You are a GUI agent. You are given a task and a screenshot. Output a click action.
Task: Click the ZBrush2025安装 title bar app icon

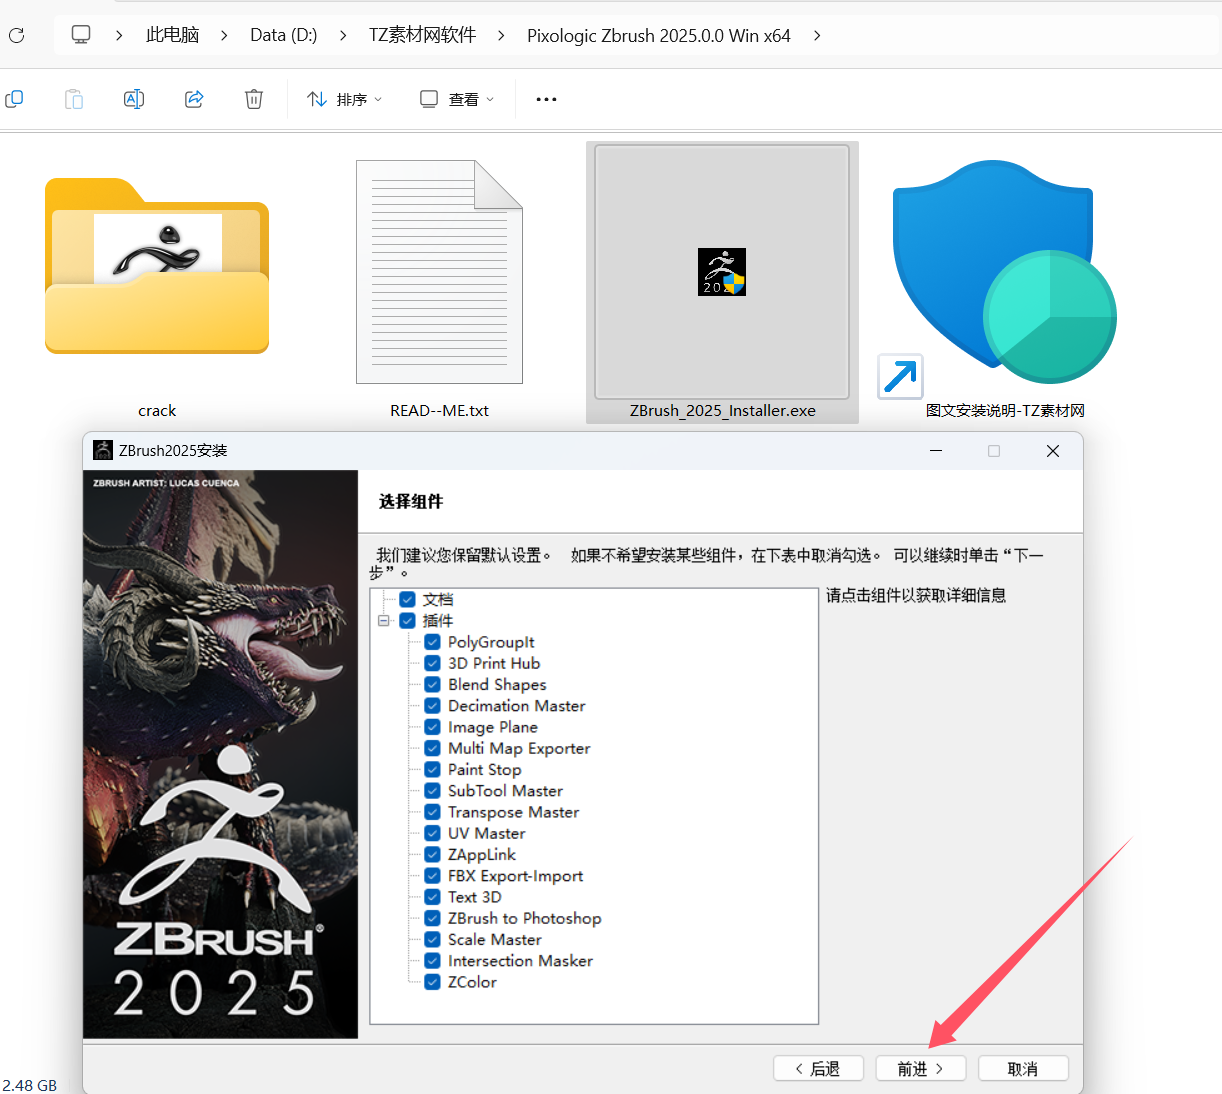(x=103, y=450)
